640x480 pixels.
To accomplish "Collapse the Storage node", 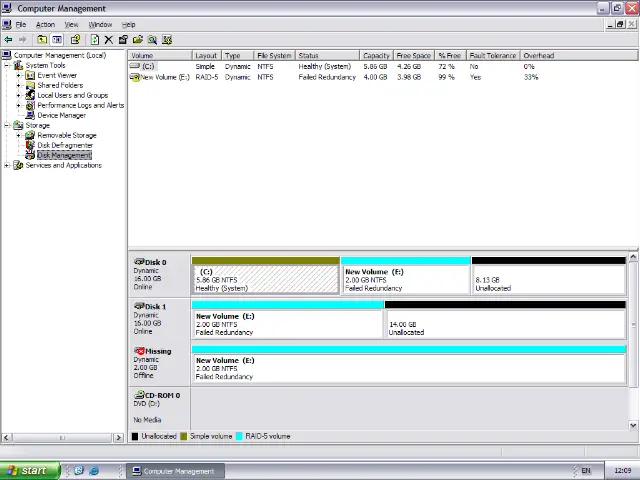I will pos(7,125).
